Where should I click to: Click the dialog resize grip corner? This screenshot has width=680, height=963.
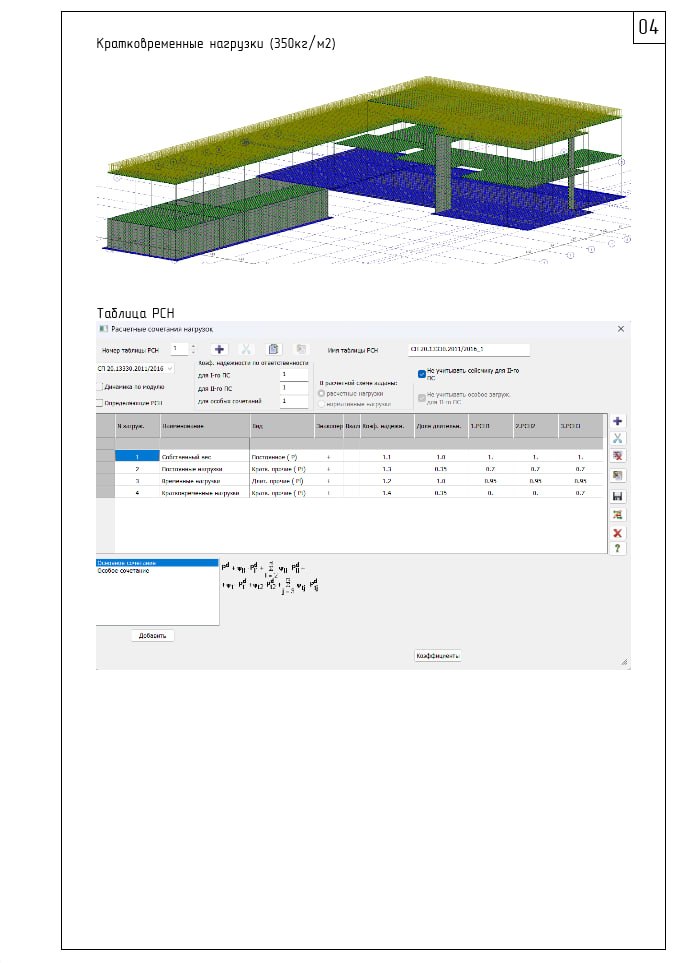point(624,662)
